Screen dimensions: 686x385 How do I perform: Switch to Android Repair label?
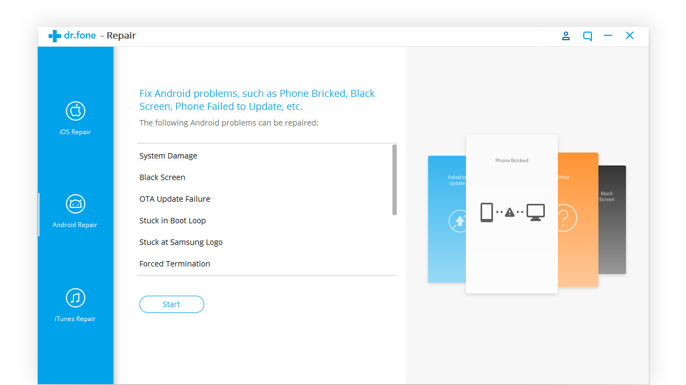(75, 225)
